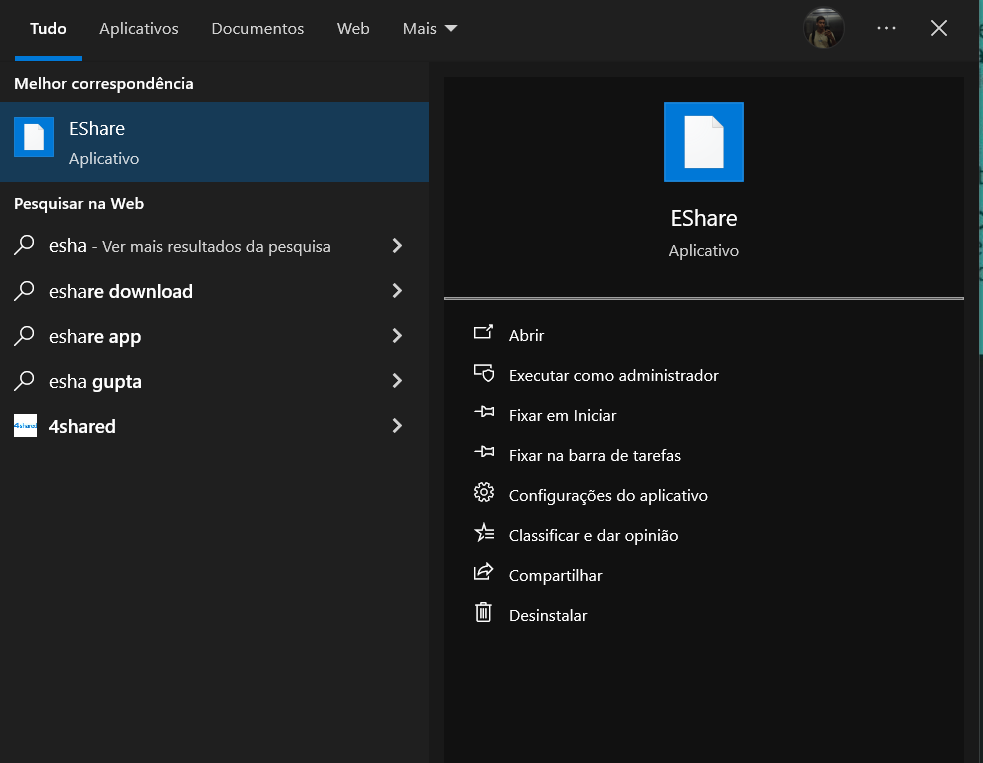The image size is (983, 763).
Task: Click the EShare title in preview pane
Action: (x=703, y=218)
